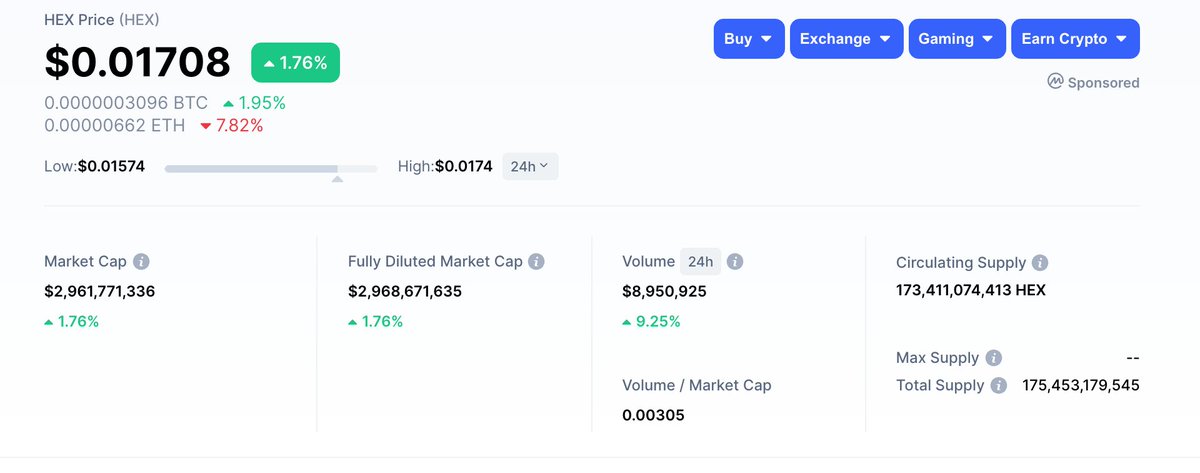Click the $2,961,771,336 market cap value
Image resolution: width=1200 pixels, height=473 pixels.
100,292
